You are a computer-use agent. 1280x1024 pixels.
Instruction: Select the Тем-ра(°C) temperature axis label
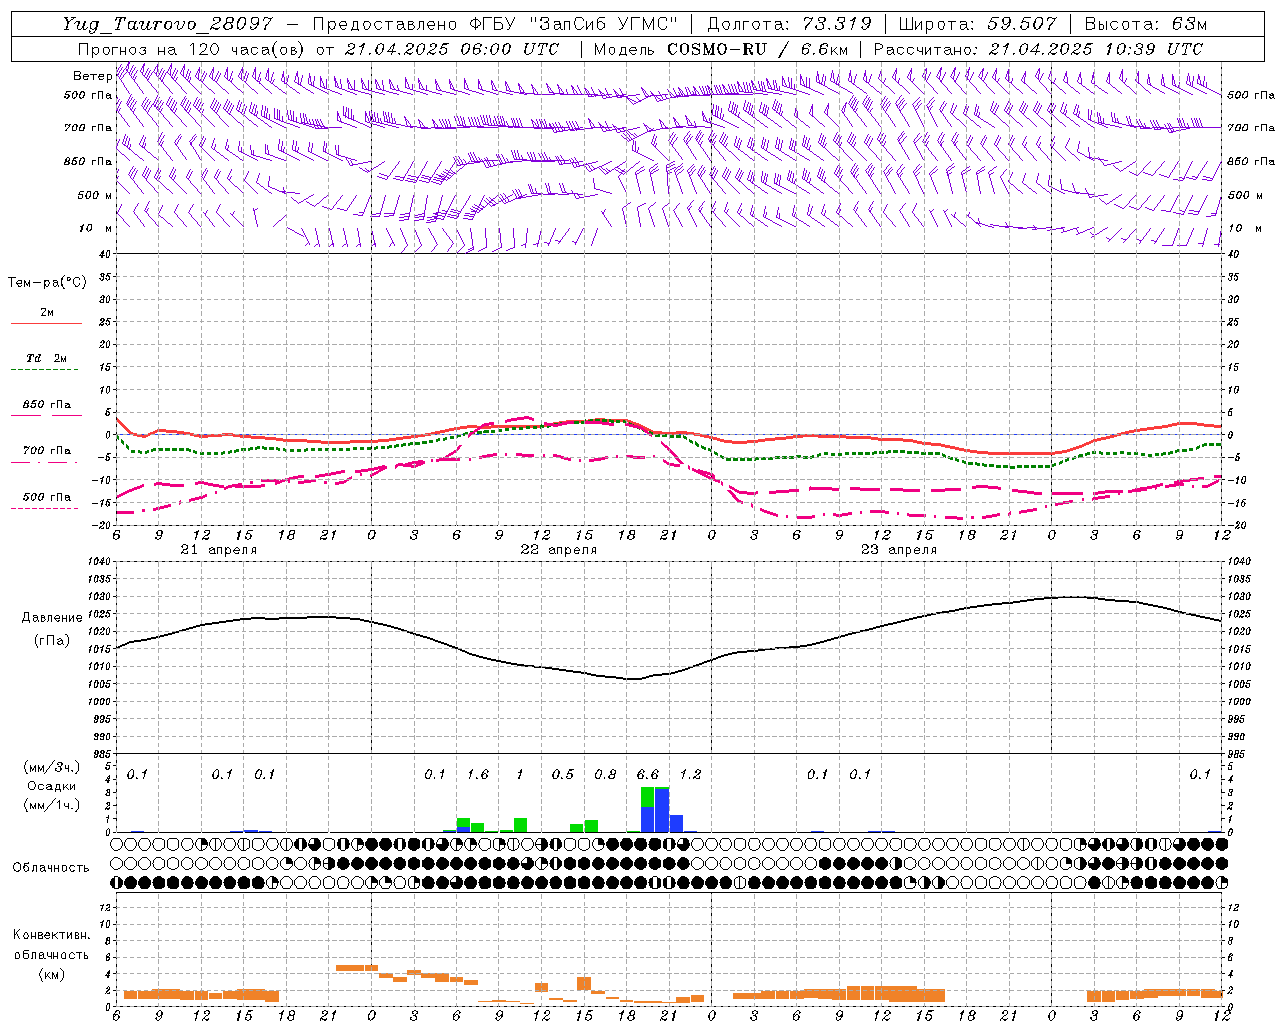coord(47,283)
